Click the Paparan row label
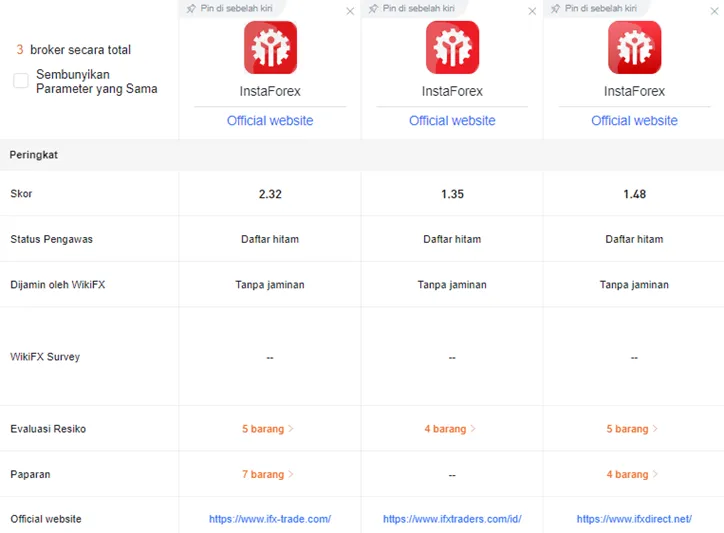724x533 pixels. [30, 474]
